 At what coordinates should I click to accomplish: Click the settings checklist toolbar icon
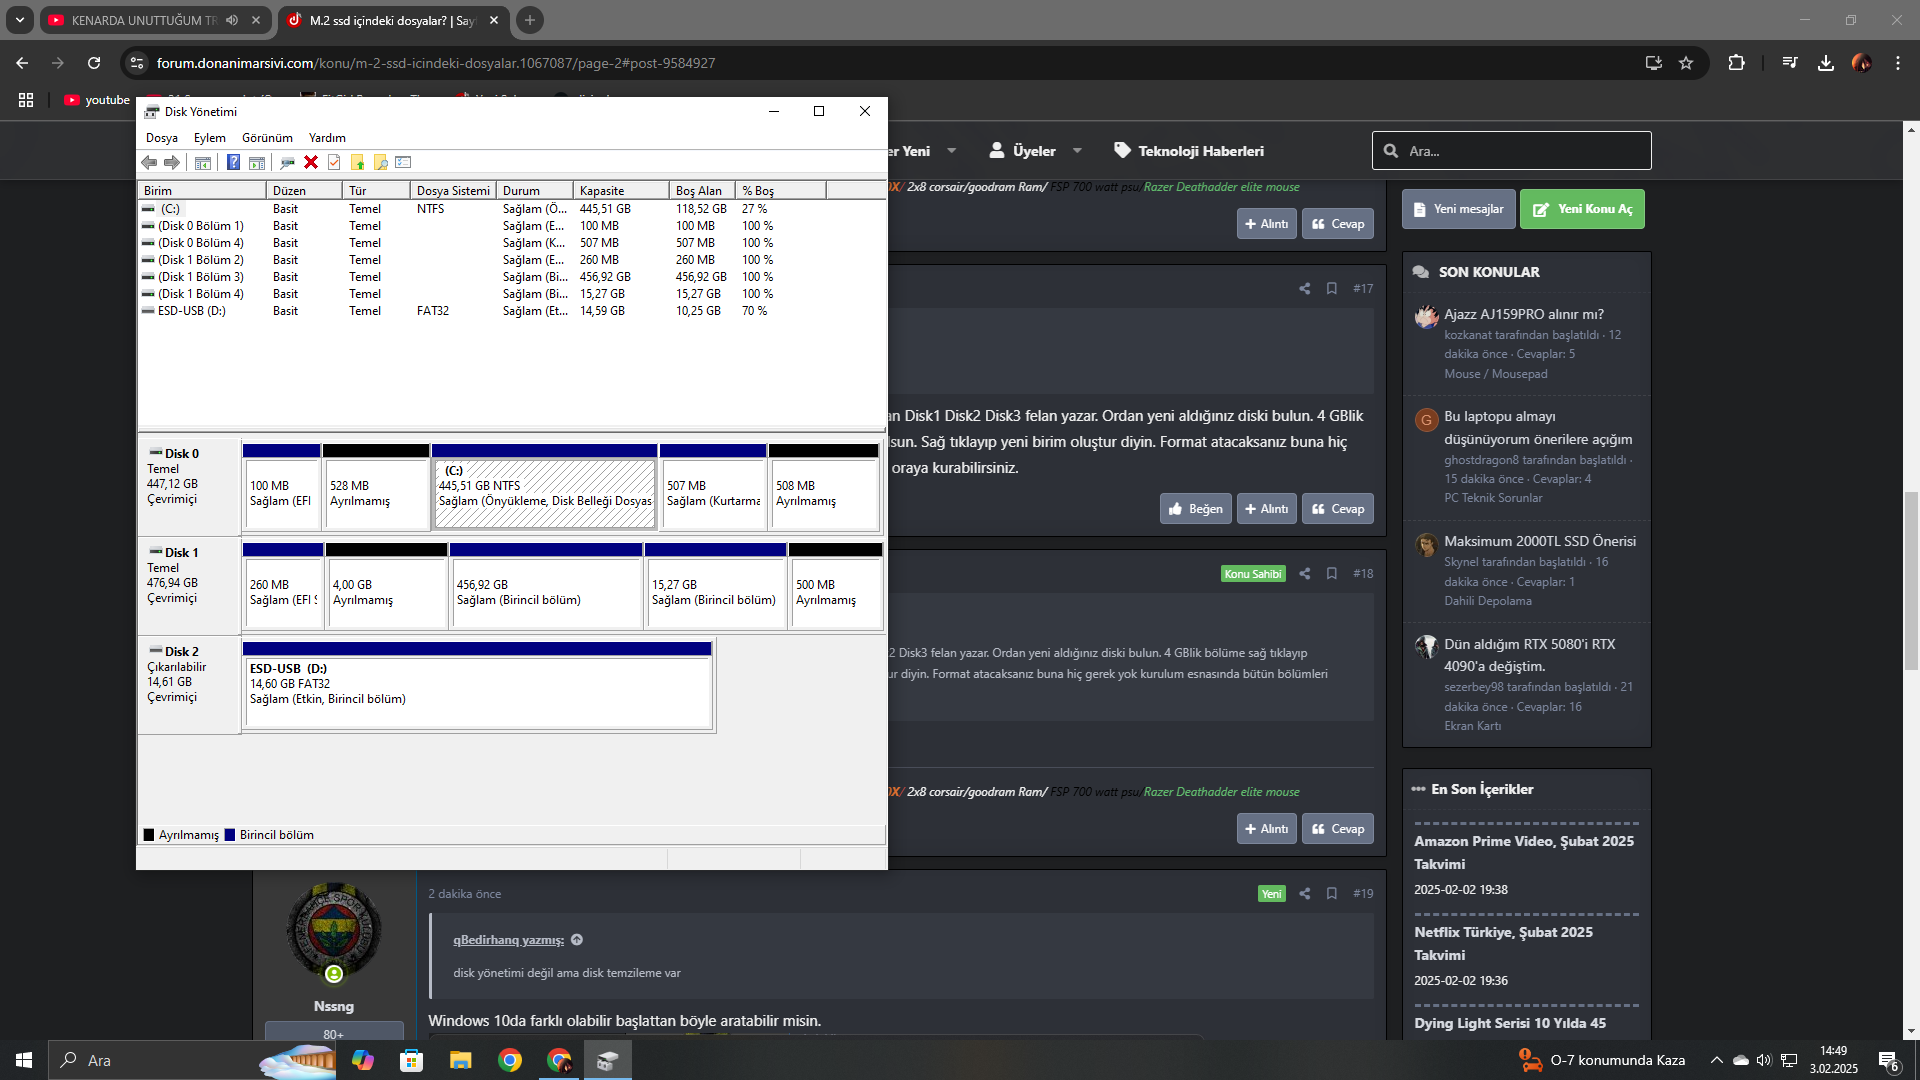(x=403, y=162)
